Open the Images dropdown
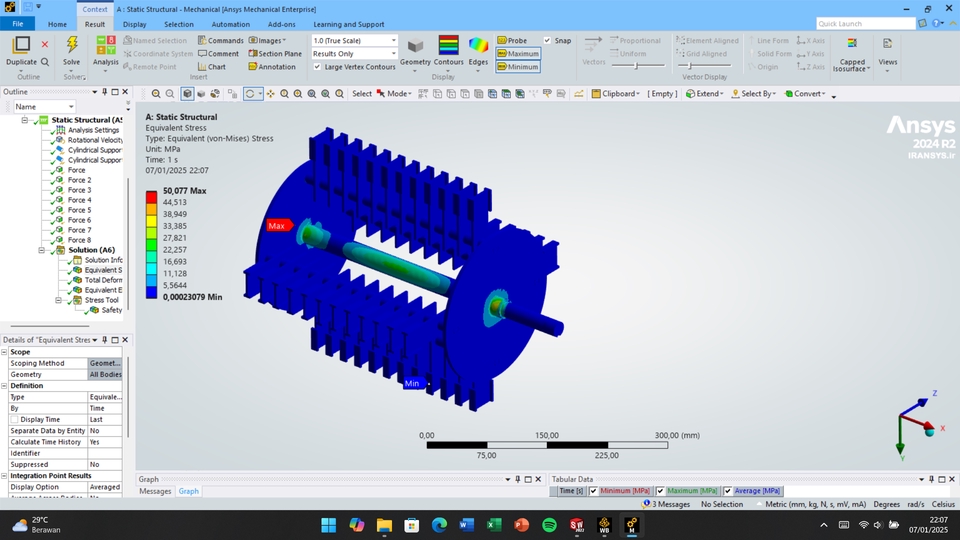The width and height of the screenshot is (960, 540). [268, 40]
